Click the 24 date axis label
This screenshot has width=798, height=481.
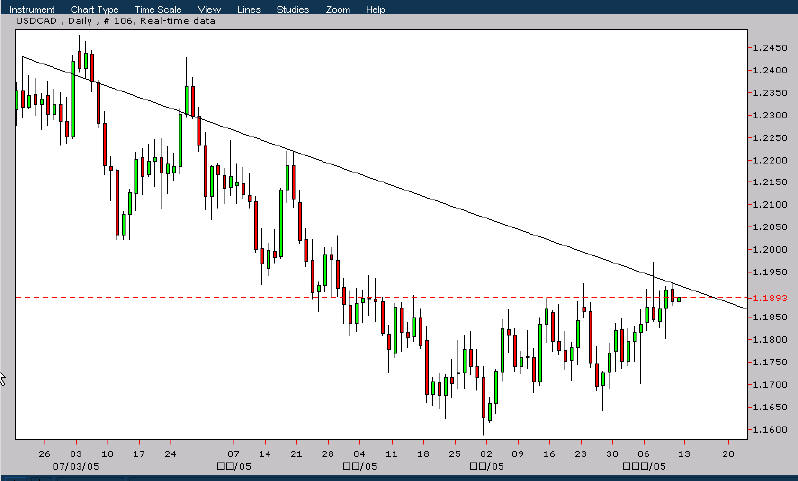[x=170, y=454]
